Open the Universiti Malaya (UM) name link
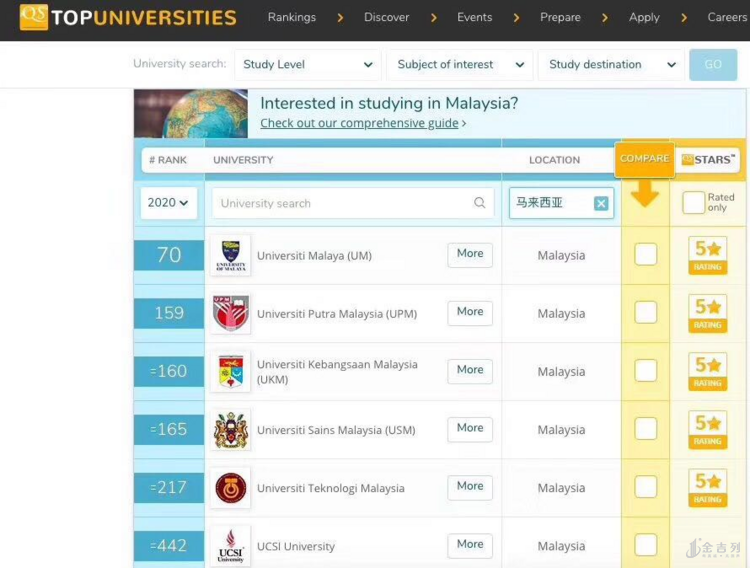The image size is (750, 568). click(314, 256)
